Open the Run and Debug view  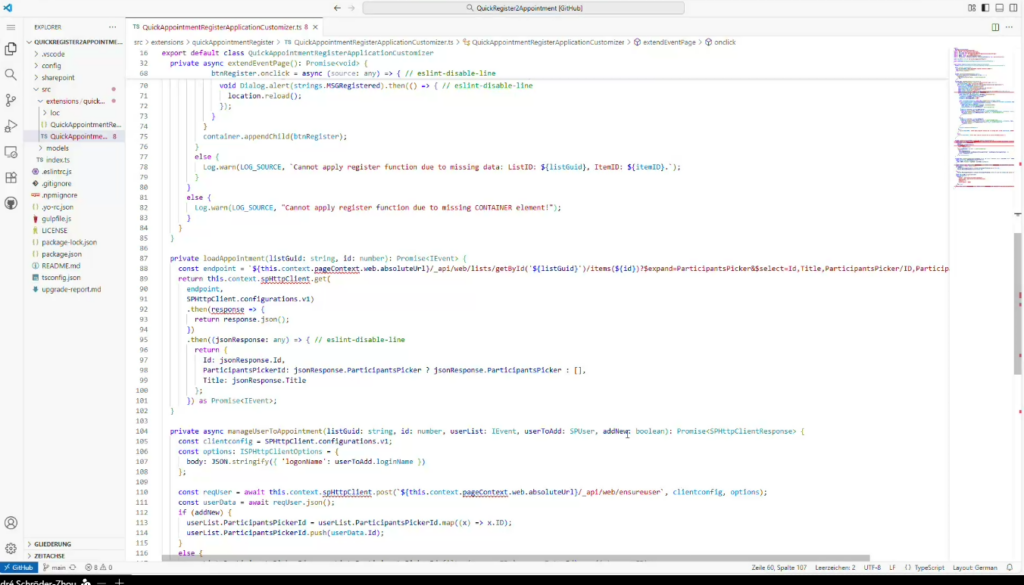11,126
